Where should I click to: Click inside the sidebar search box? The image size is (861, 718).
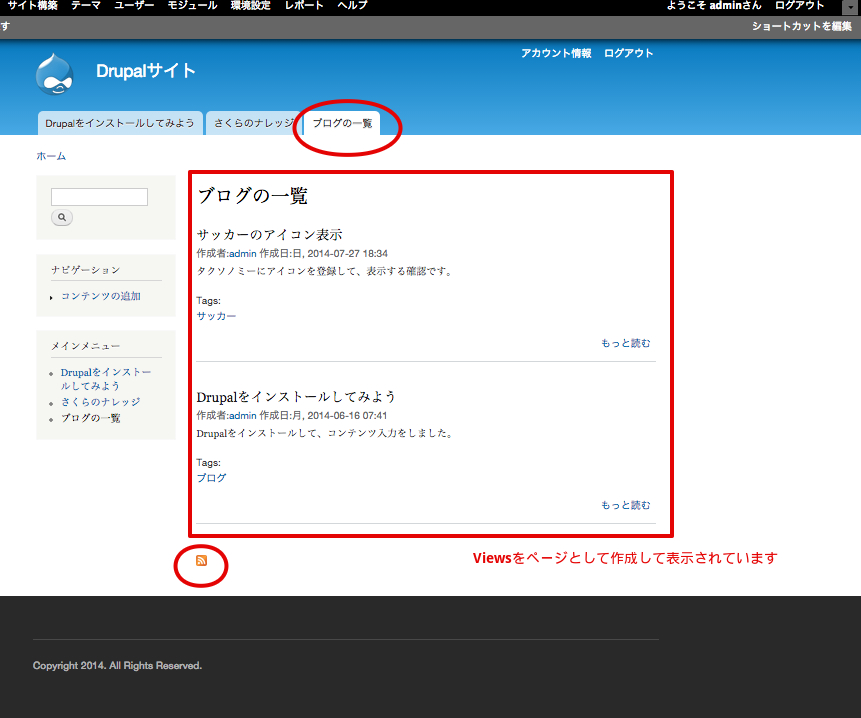coord(99,196)
